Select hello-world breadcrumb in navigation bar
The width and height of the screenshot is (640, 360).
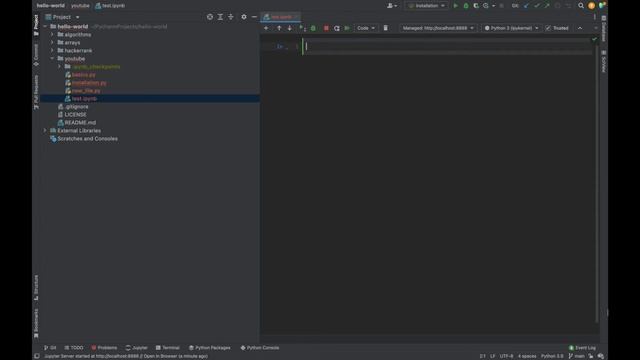click(51, 6)
